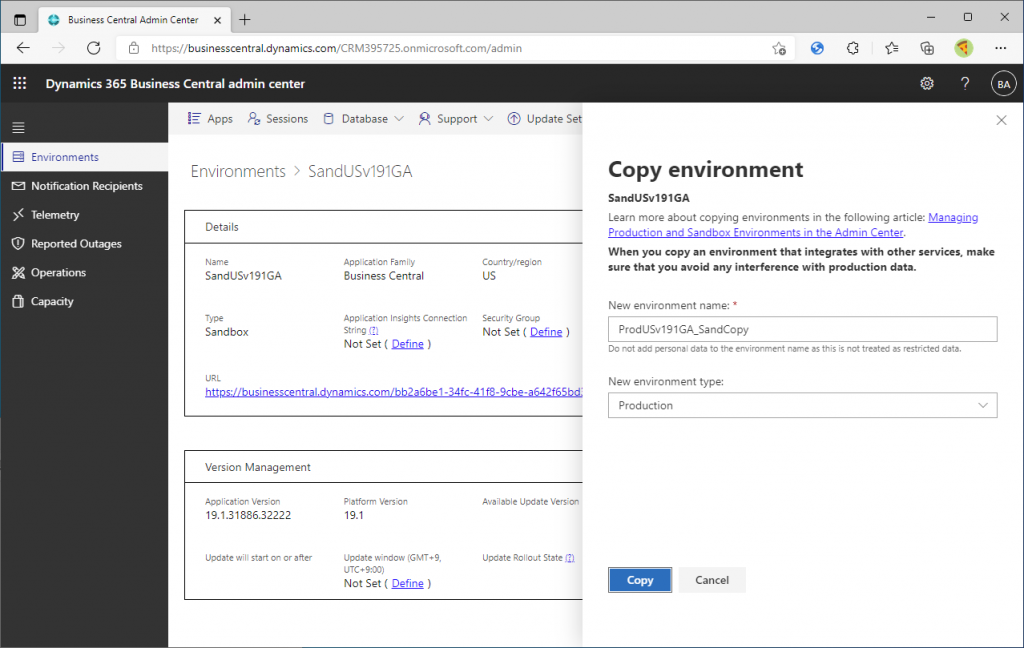Open the BA account avatar

[x=1004, y=84]
